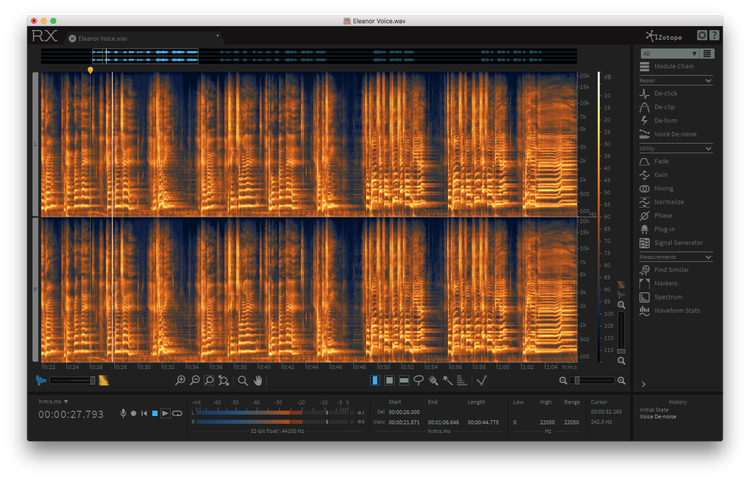Image resolution: width=750 pixels, height=480 pixels.
Task: Select the grab hand tool
Action: (x=258, y=381)
